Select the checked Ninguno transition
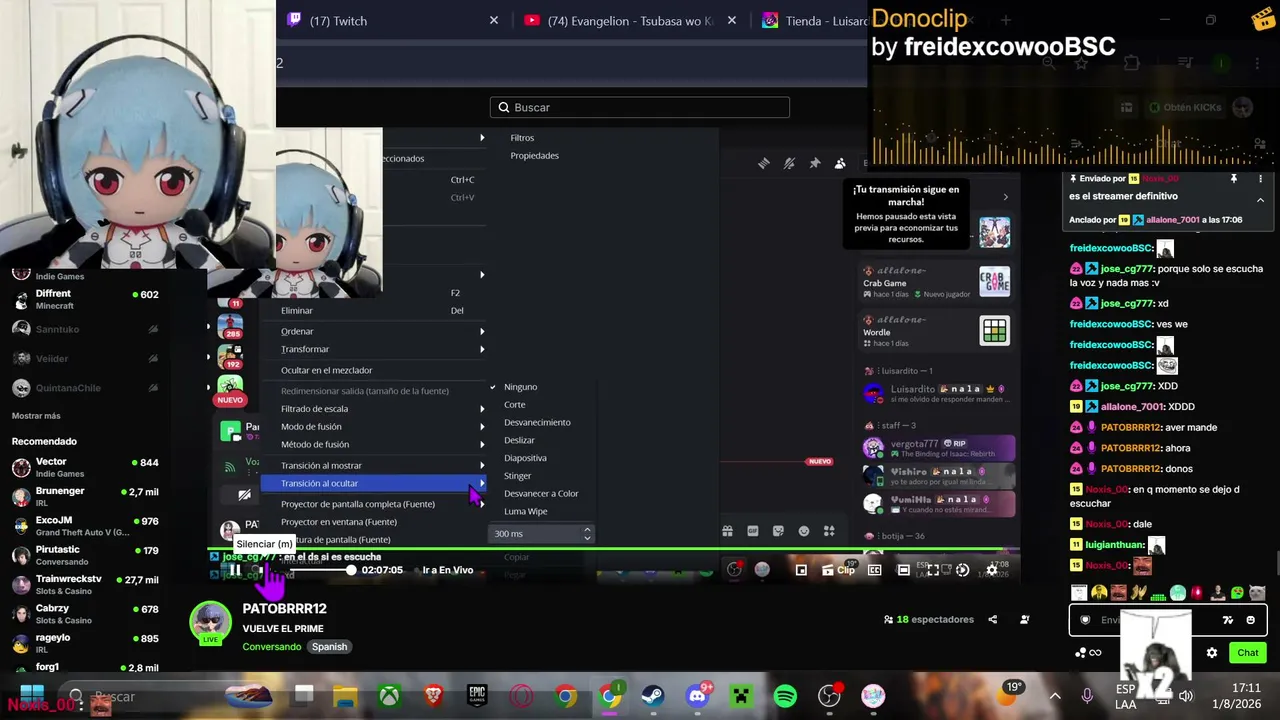 pyautogui.click(x=520, y=387)
